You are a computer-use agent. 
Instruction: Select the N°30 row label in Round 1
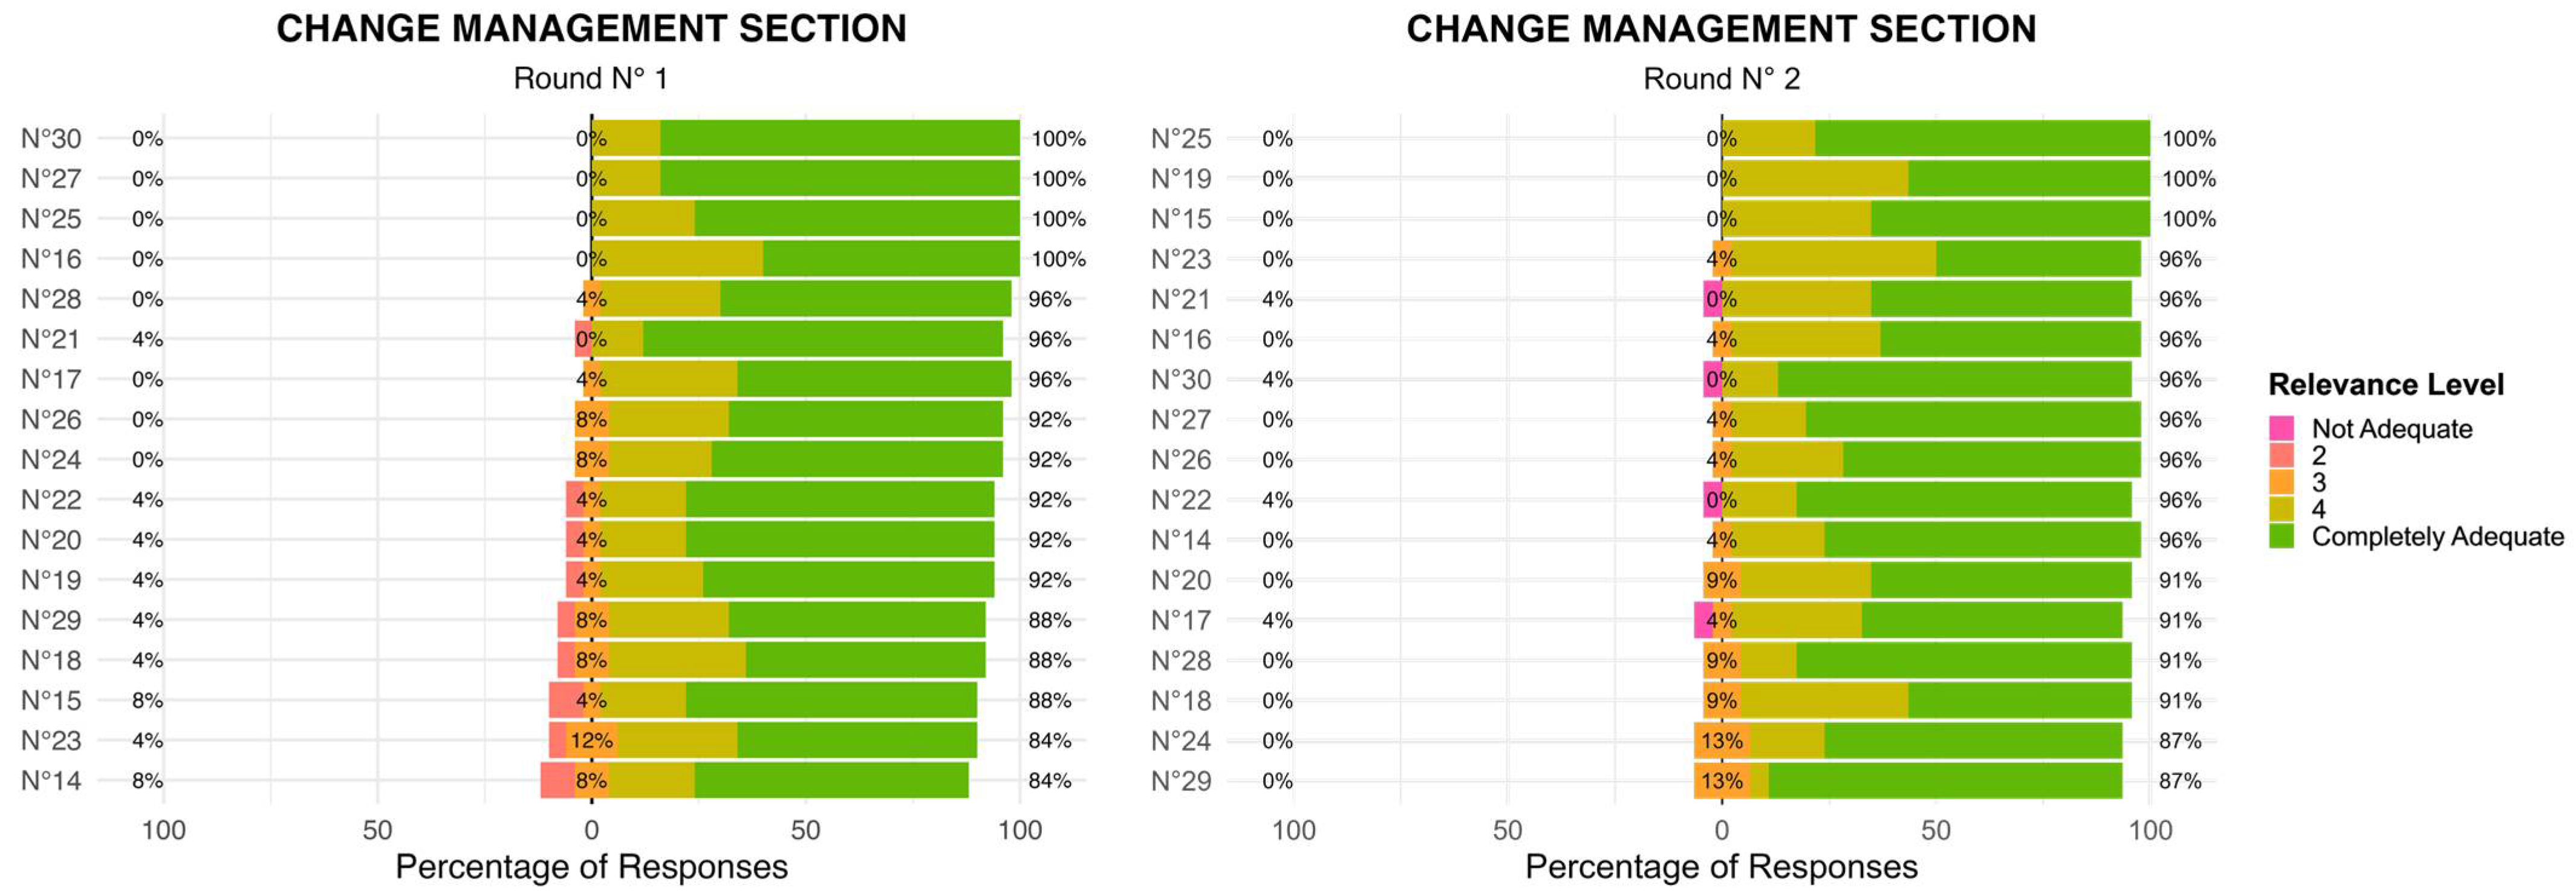[51, 139]
